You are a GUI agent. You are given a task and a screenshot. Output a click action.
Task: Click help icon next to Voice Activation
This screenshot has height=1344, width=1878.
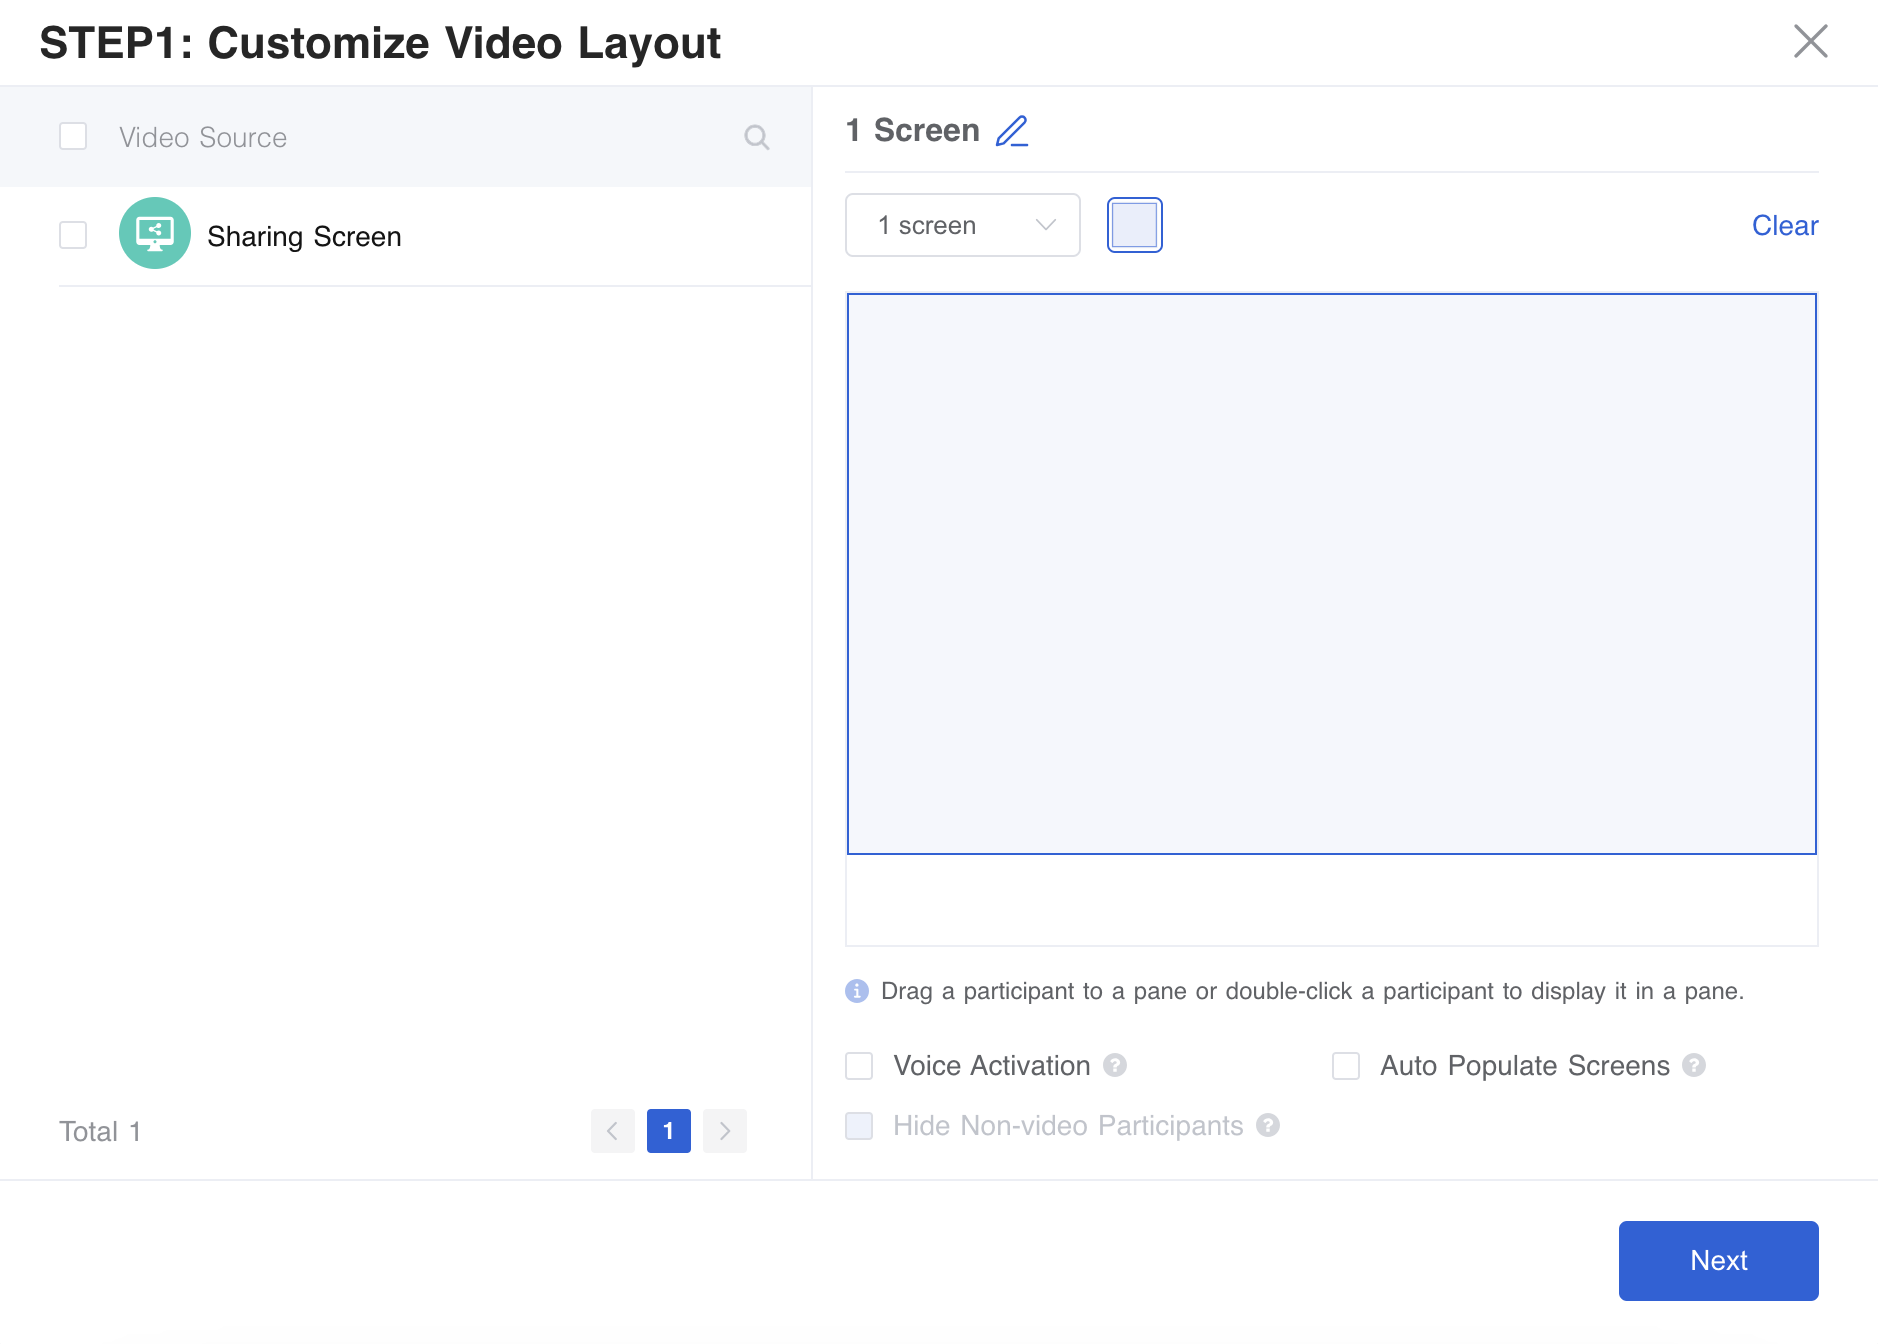click(x=1115, y=1066)
